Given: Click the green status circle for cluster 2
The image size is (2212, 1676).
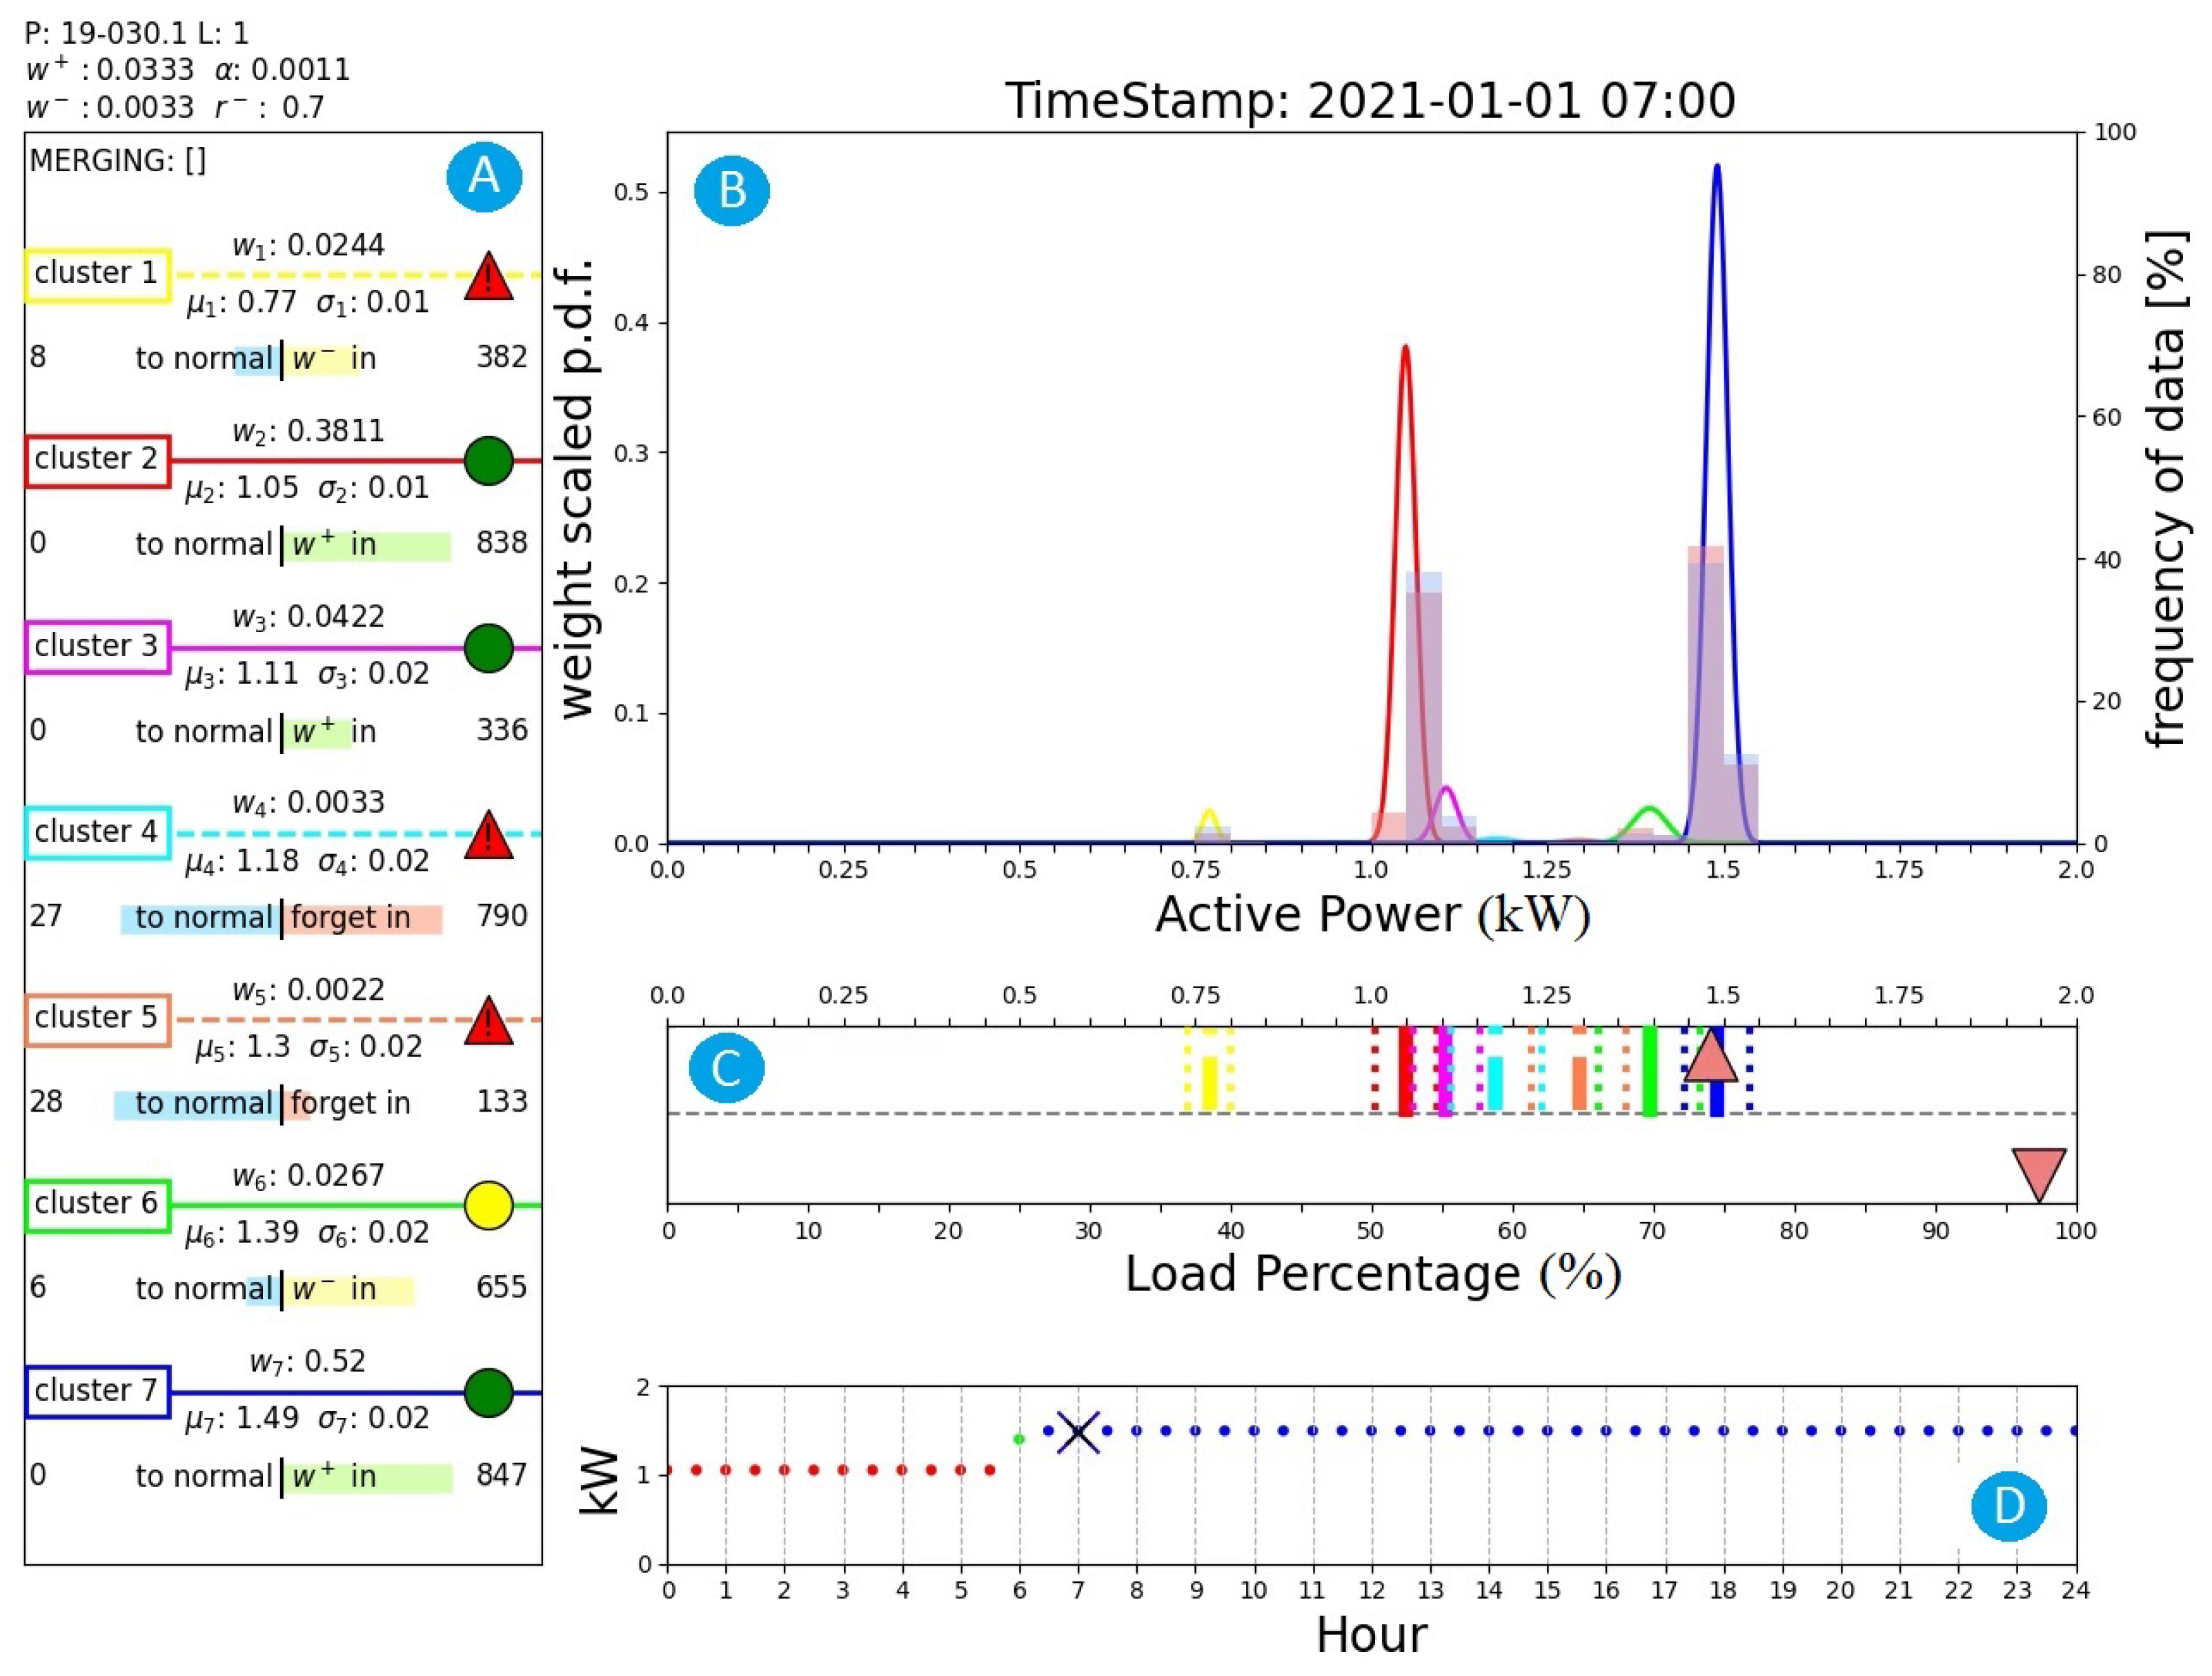Looking at the screenshot, I should tap(488, 461).
